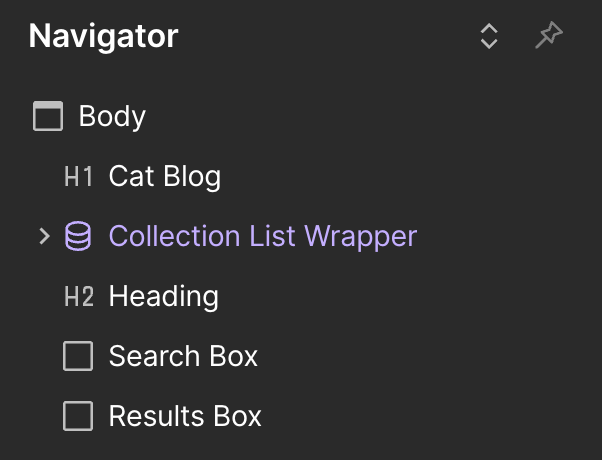Click the expand/collapse all arrows icon
The width and height of the screenshot is (602, 460).
coord(489,36)
